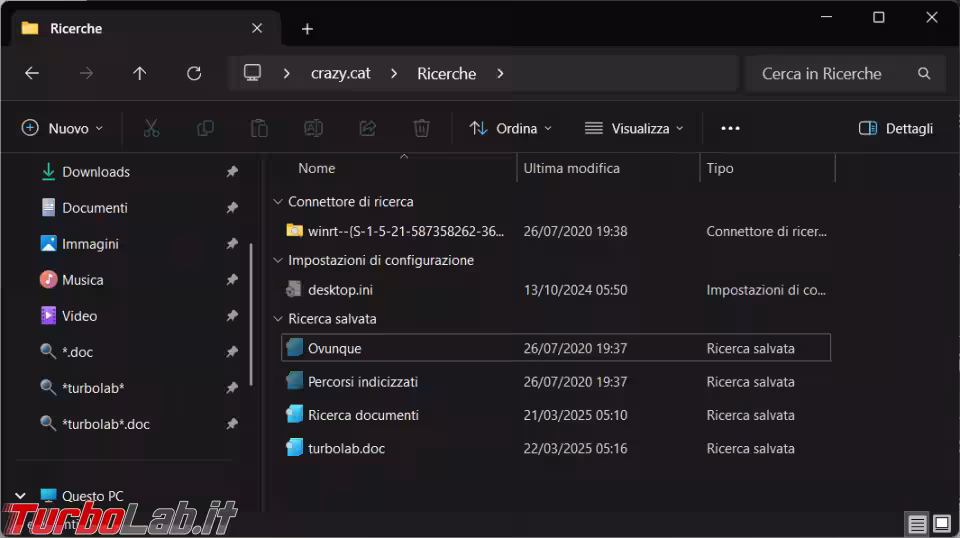Add a new tab with plus button
Screen dimensions: 960x538
pyautogui.click(x=307, y=29)
